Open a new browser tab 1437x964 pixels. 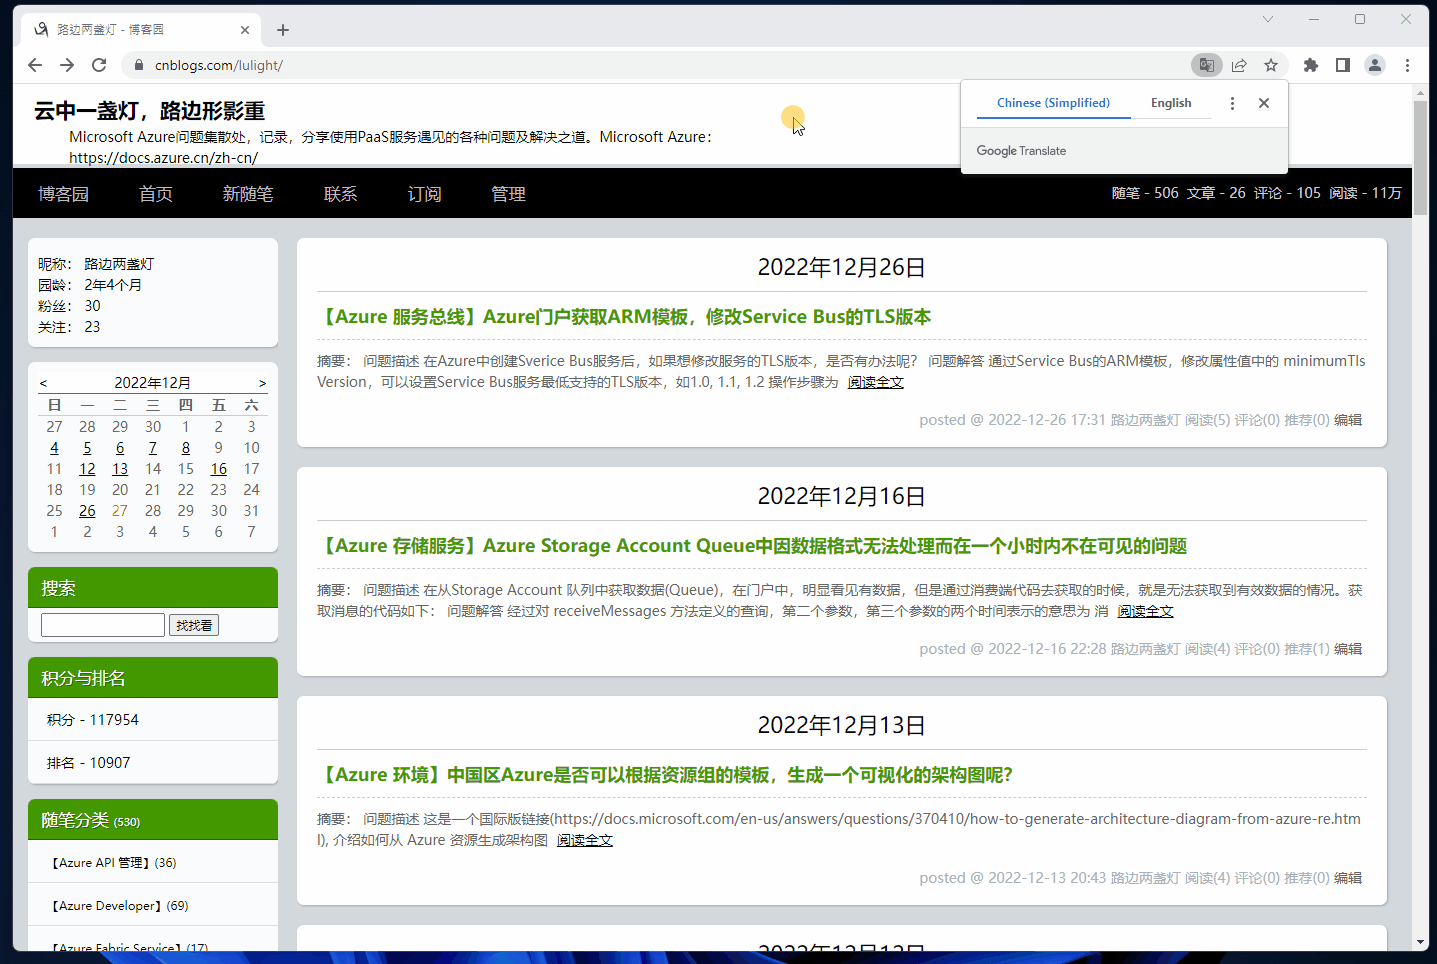(x=283, y=30)
